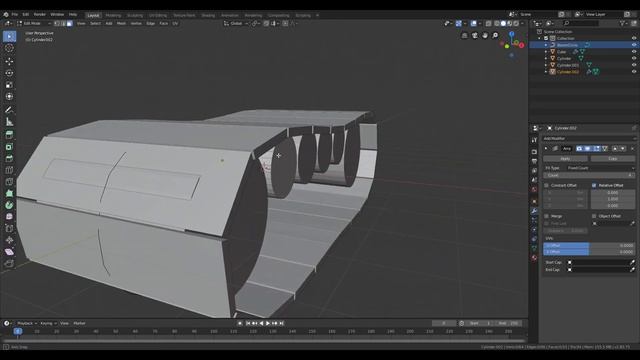This screenshot has width=640, height=360.
Task: Disable the Relative Offset checkbox
Action: pos(594,185)
